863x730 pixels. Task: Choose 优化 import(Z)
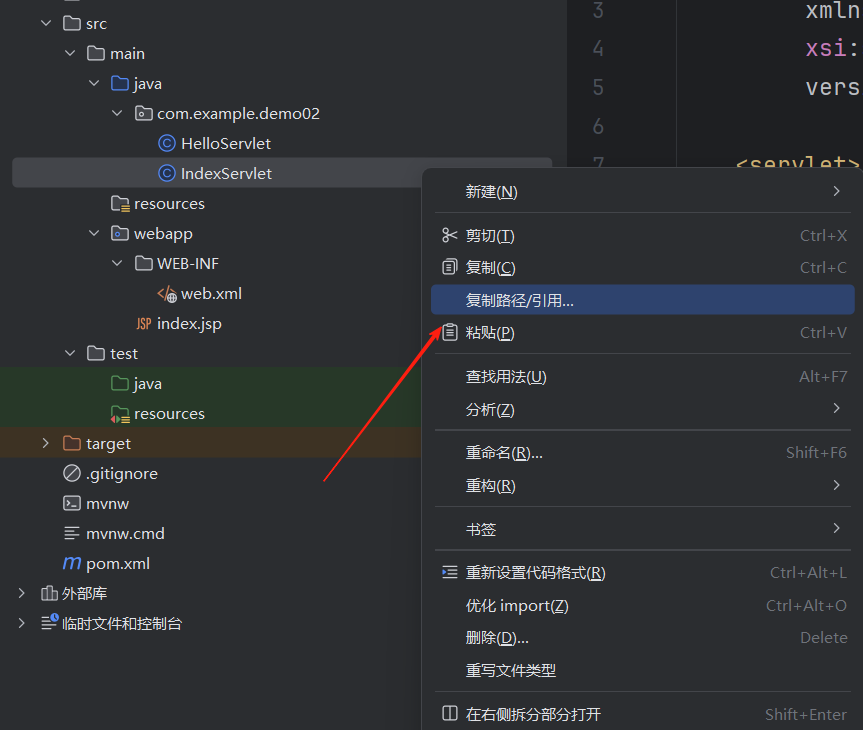coord(642,606)
